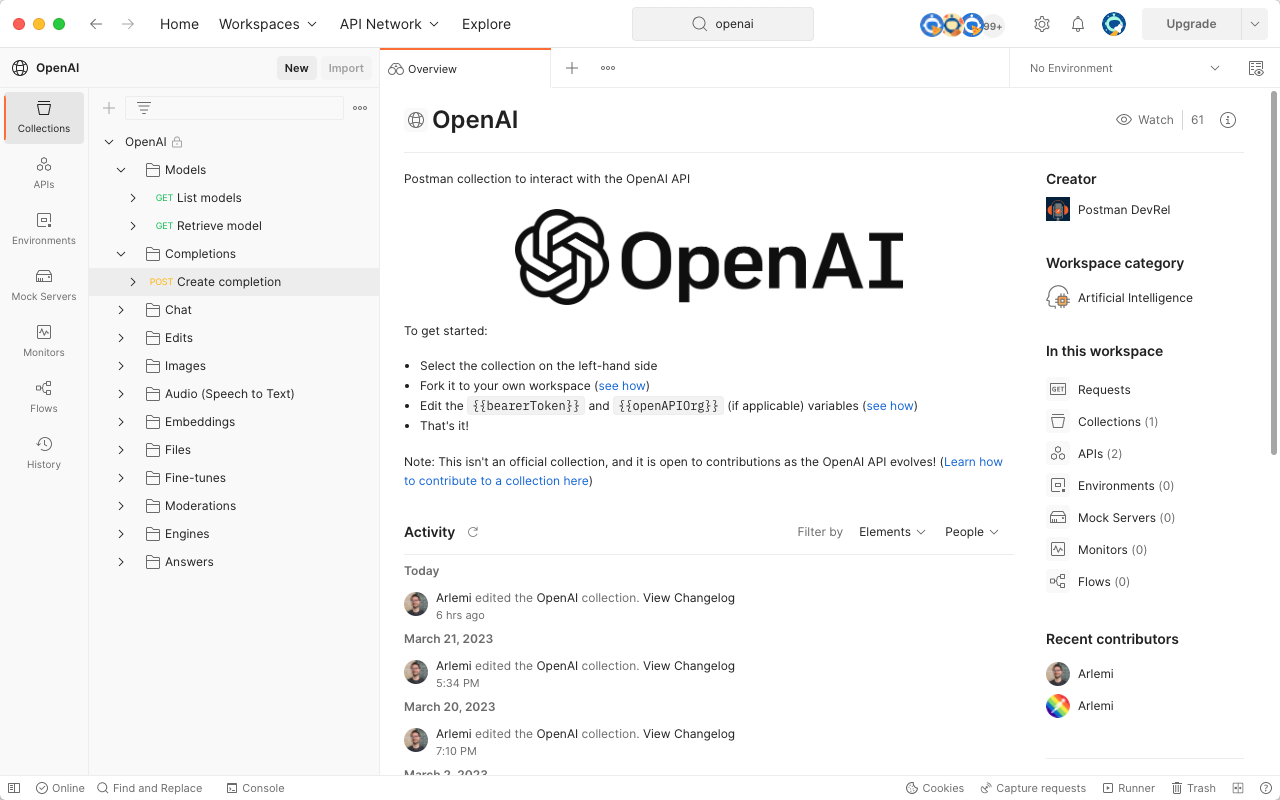Screen dimensions: 1280x800
Task: Open the Collection Runner
Action: 1128,788
